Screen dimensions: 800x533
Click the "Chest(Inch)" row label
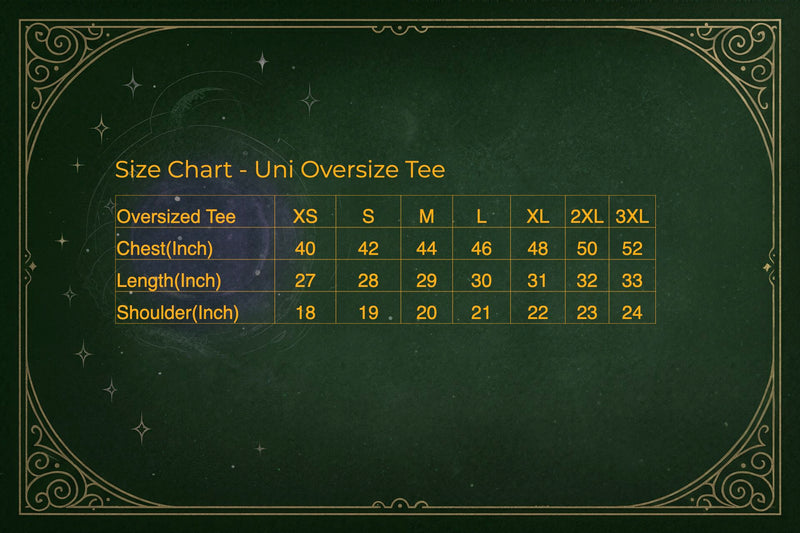[x=165, y=248]
